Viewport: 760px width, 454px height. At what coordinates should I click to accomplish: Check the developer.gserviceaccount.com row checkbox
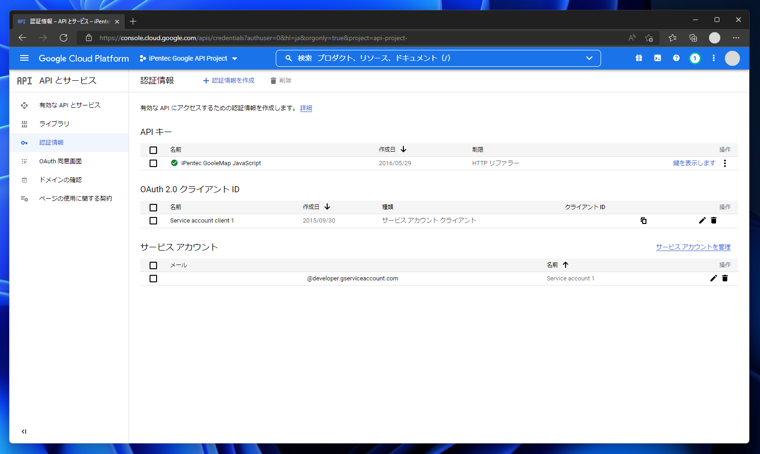(x=153, y=279)
